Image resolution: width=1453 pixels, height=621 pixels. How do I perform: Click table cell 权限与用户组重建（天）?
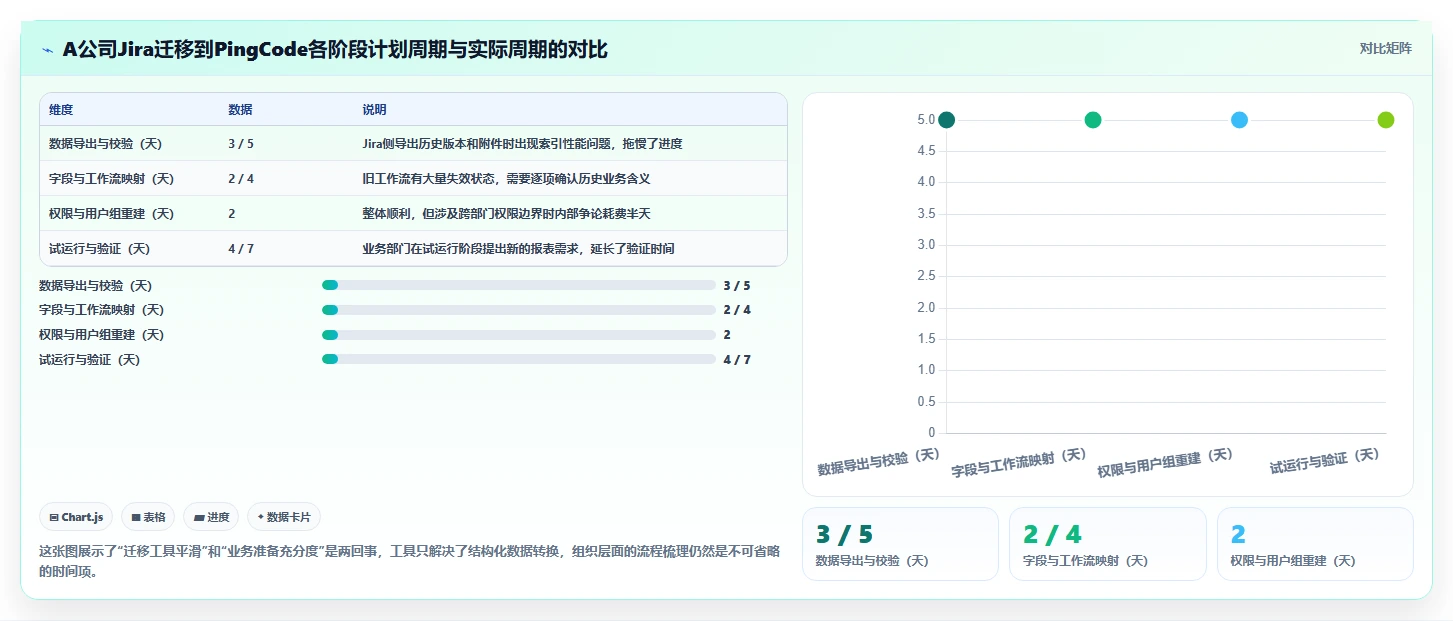click(112, 214)
